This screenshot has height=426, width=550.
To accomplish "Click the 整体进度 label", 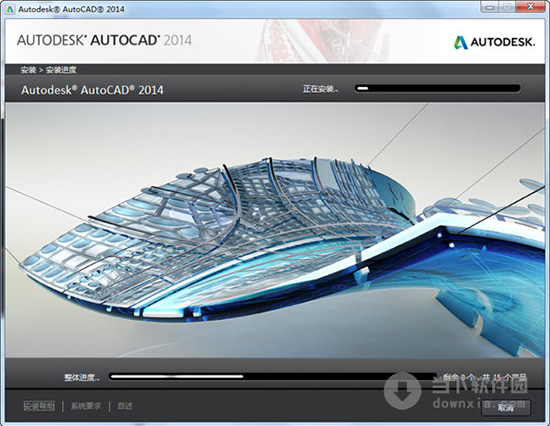I will [82, 378].
